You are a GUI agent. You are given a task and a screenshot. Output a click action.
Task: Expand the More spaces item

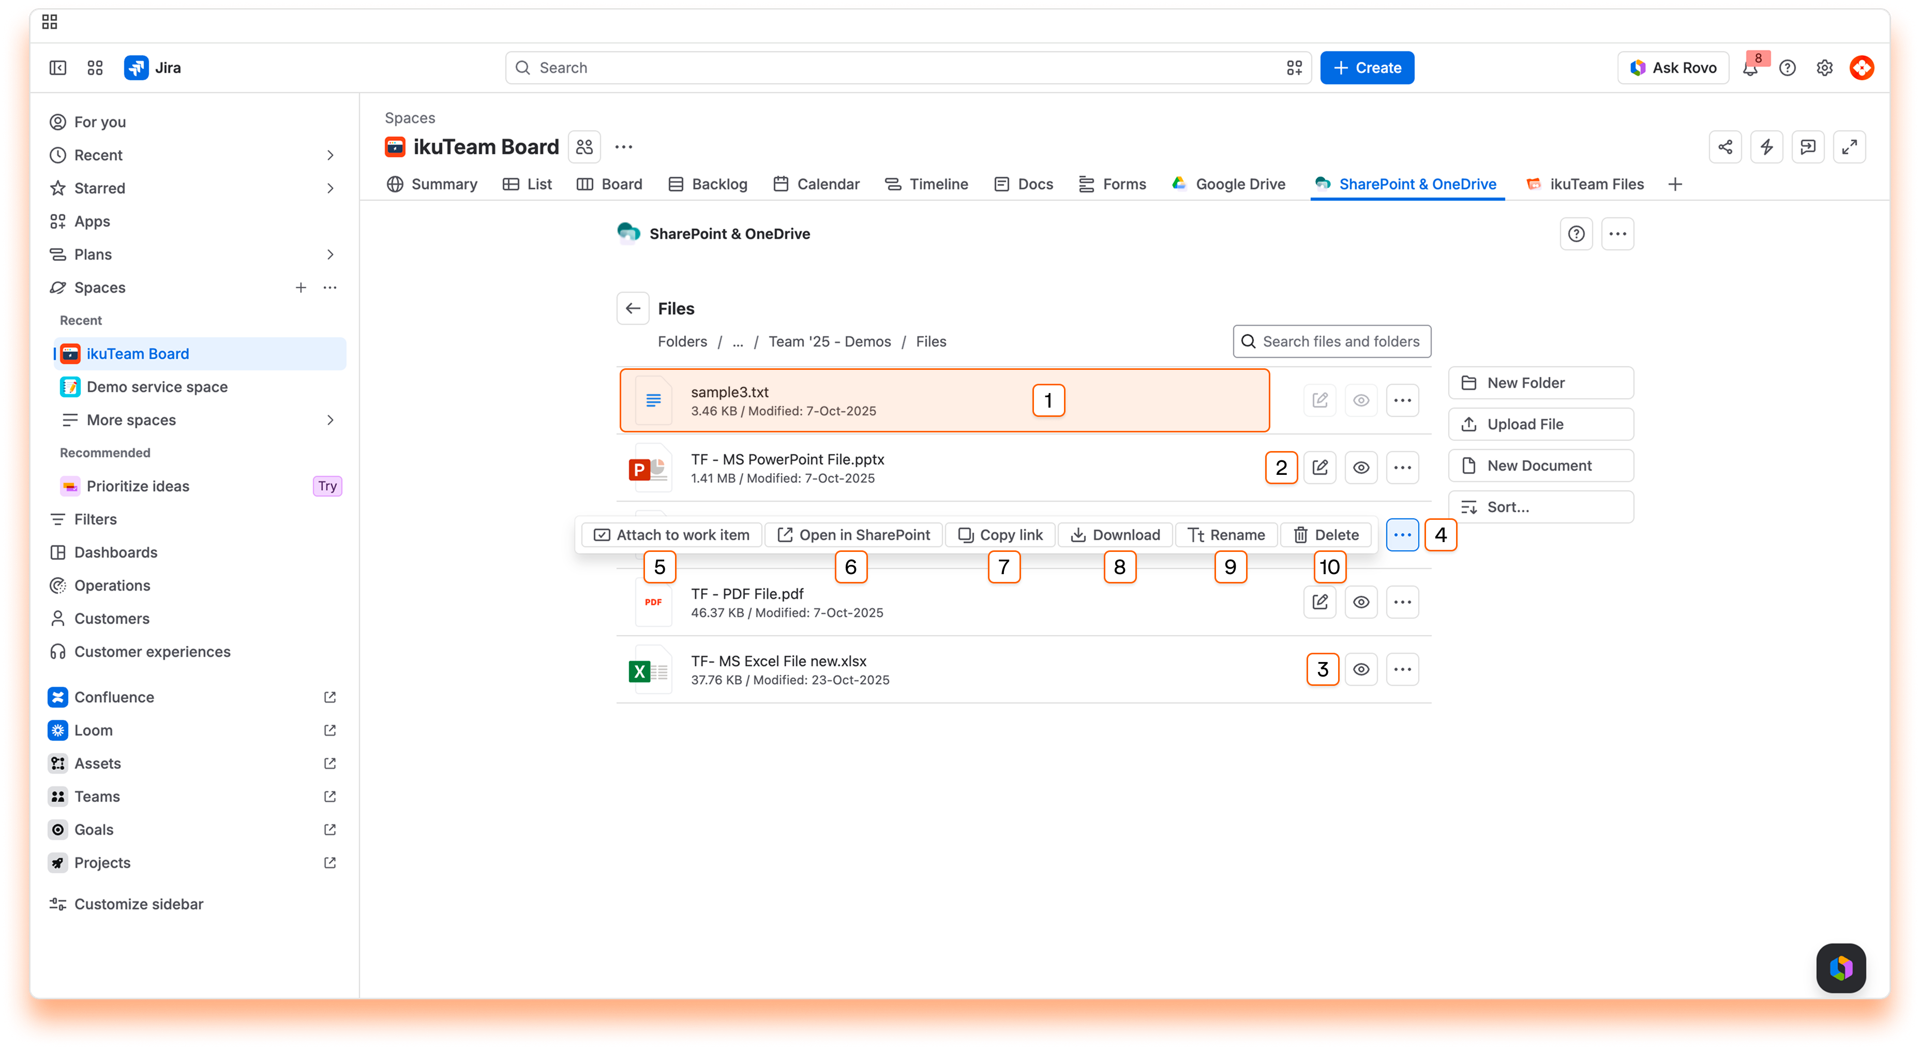(x=330, y=420)
